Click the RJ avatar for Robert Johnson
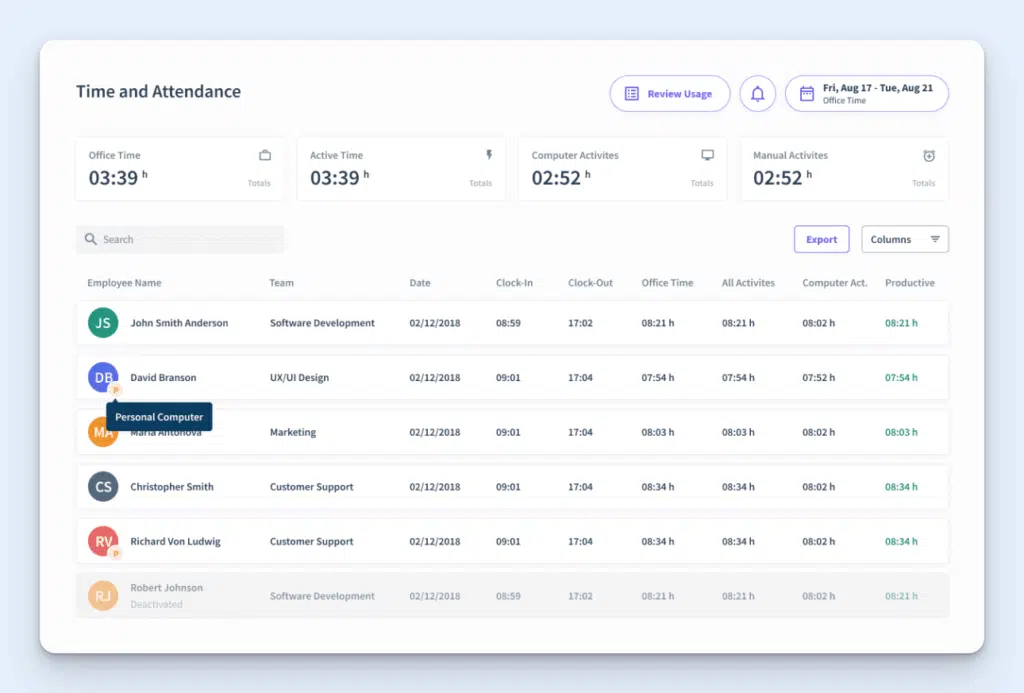 click(102, 596)
